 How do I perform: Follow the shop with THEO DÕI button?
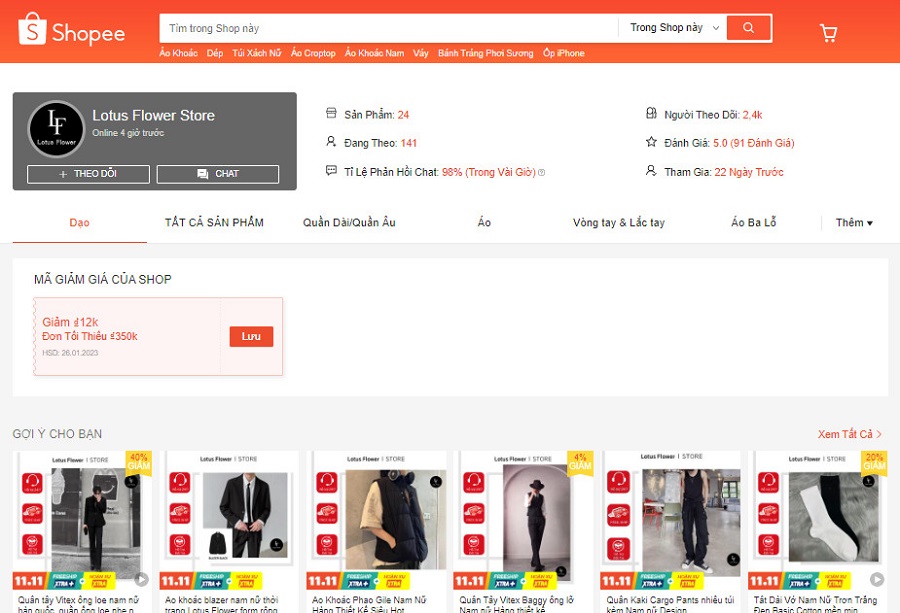point(88,174)
